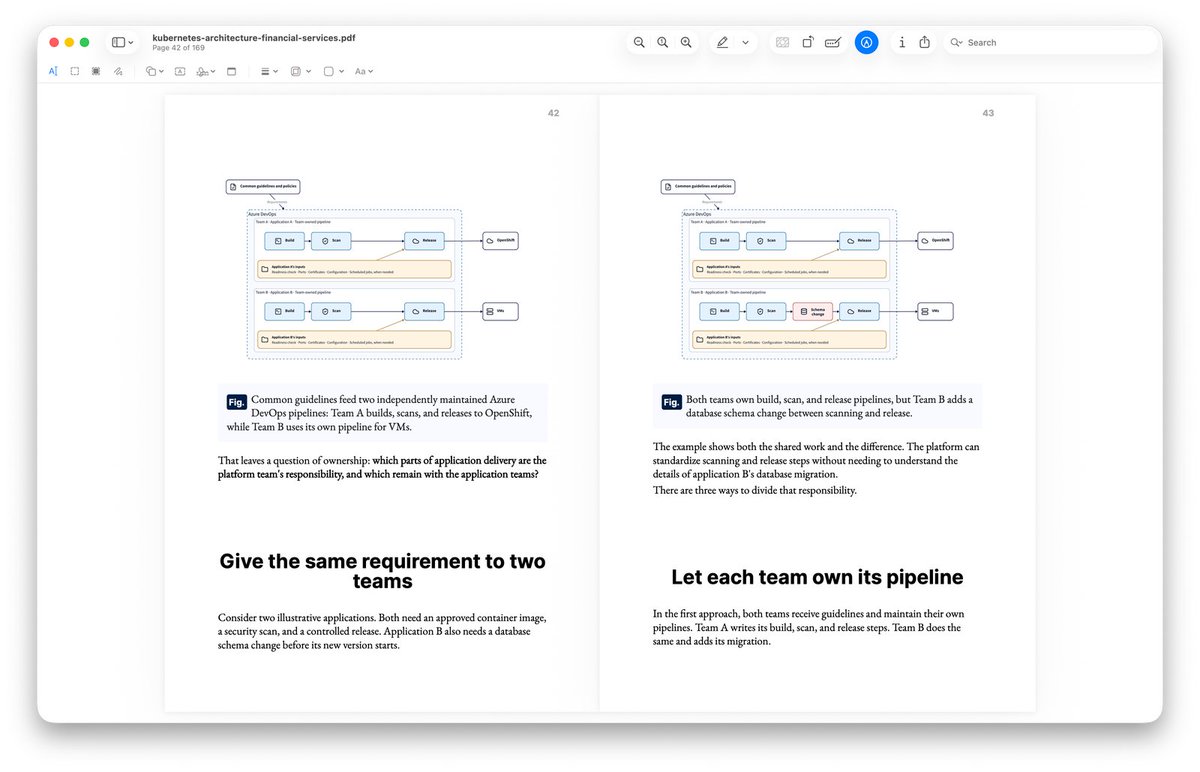The height and width of the screenshot is (772, 1200).
Task: Insert a text box with Text tool
Action: pyautogui.click(x=180, y=71)
